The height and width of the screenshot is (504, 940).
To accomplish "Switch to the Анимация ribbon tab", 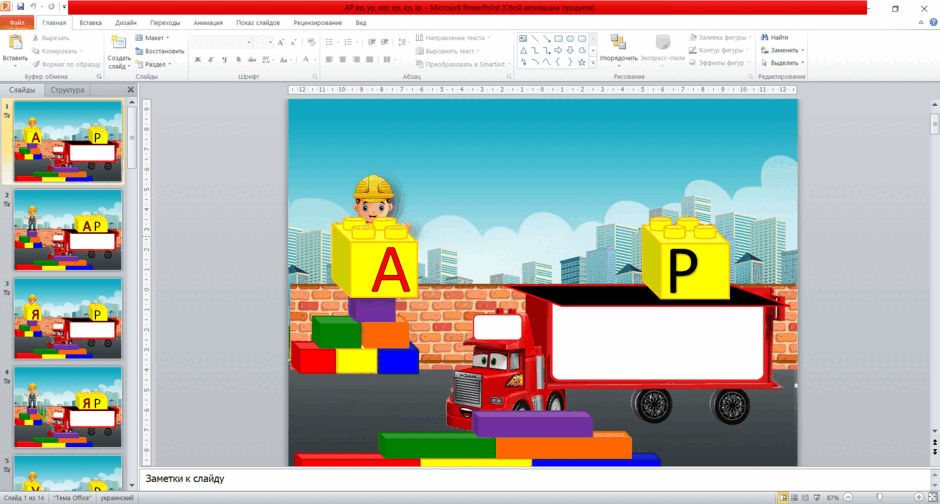I will tap(208, 23).
